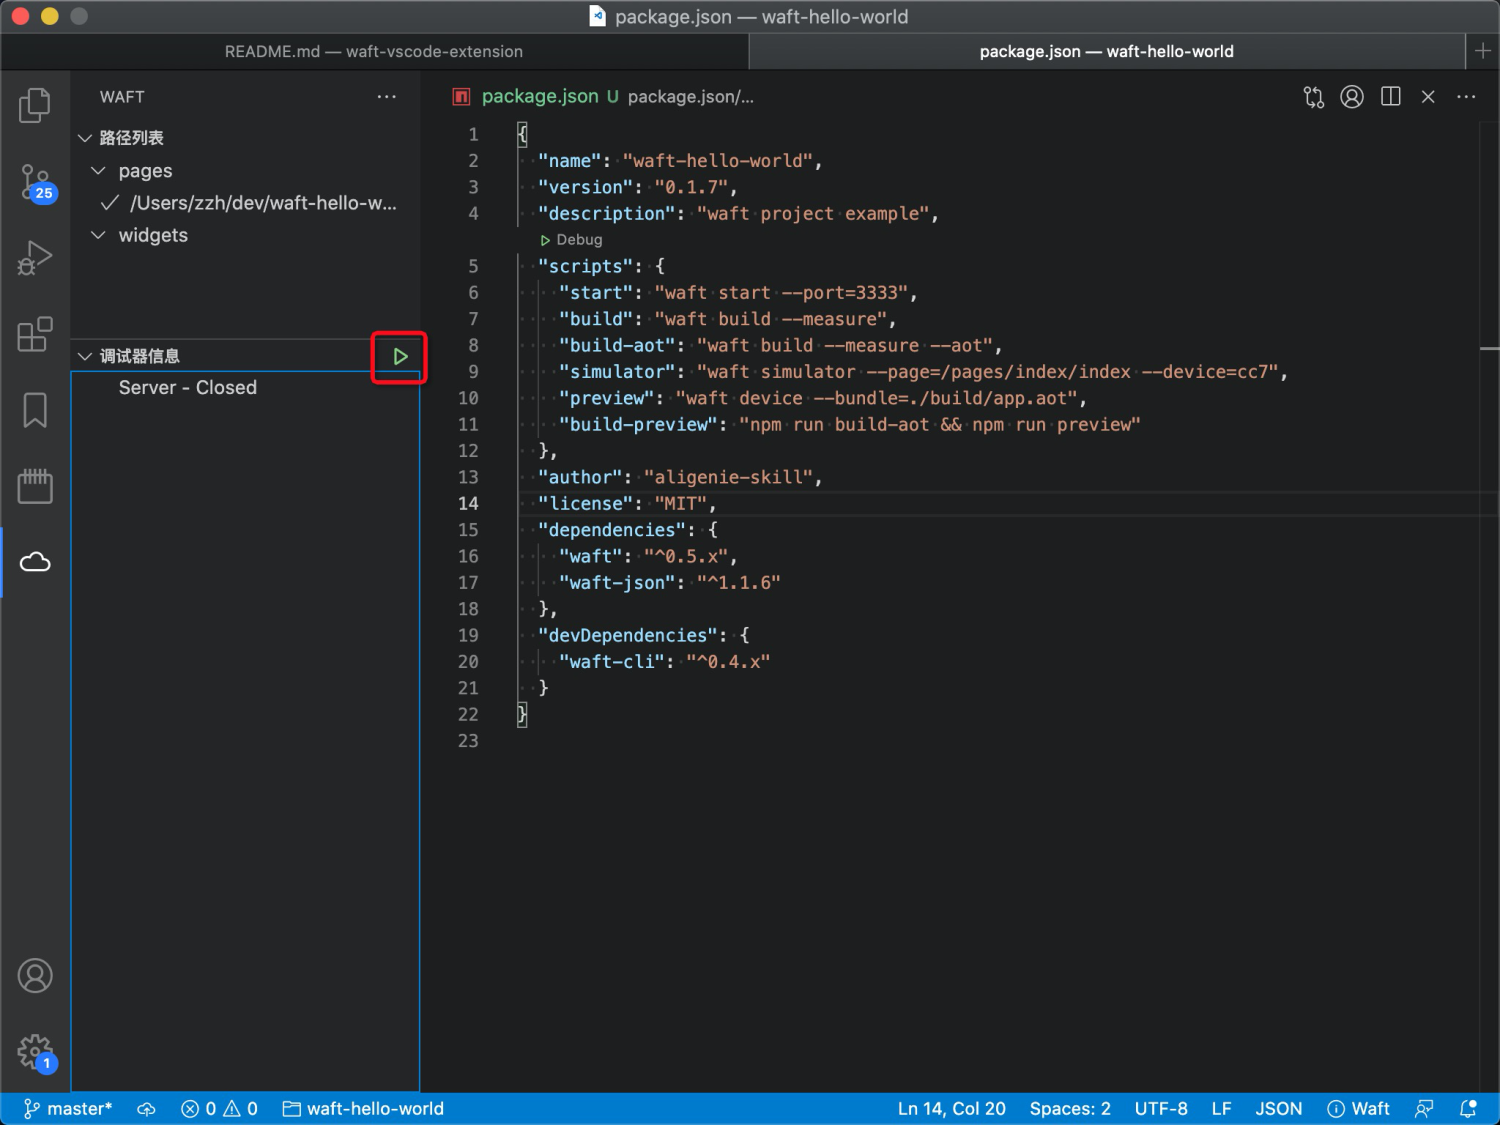Collapse the 调试器信息 section

pos(85,356)
